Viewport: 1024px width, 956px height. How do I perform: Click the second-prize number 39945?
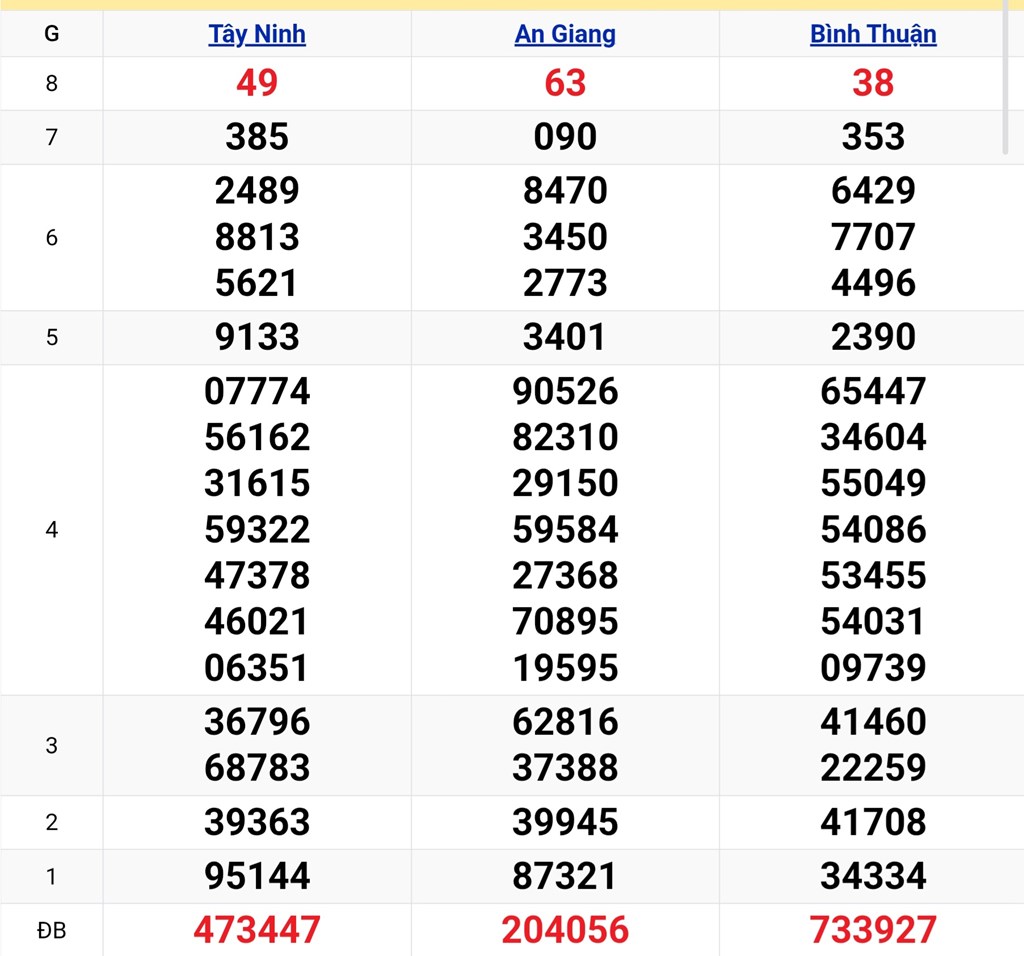tap(565, 822)
